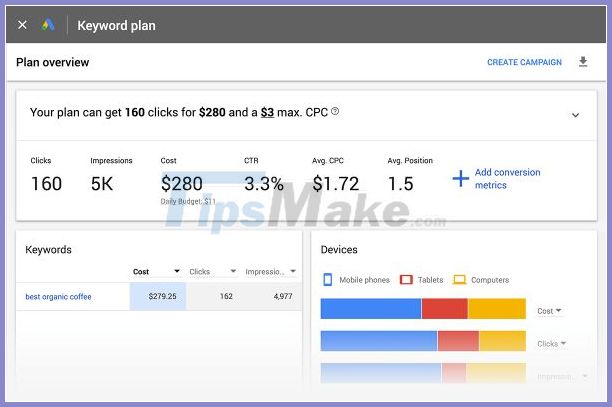The height and width of the screenshot is (407, 612).
Task: Click the $280 Cost metric value
Action: (181, 184)
